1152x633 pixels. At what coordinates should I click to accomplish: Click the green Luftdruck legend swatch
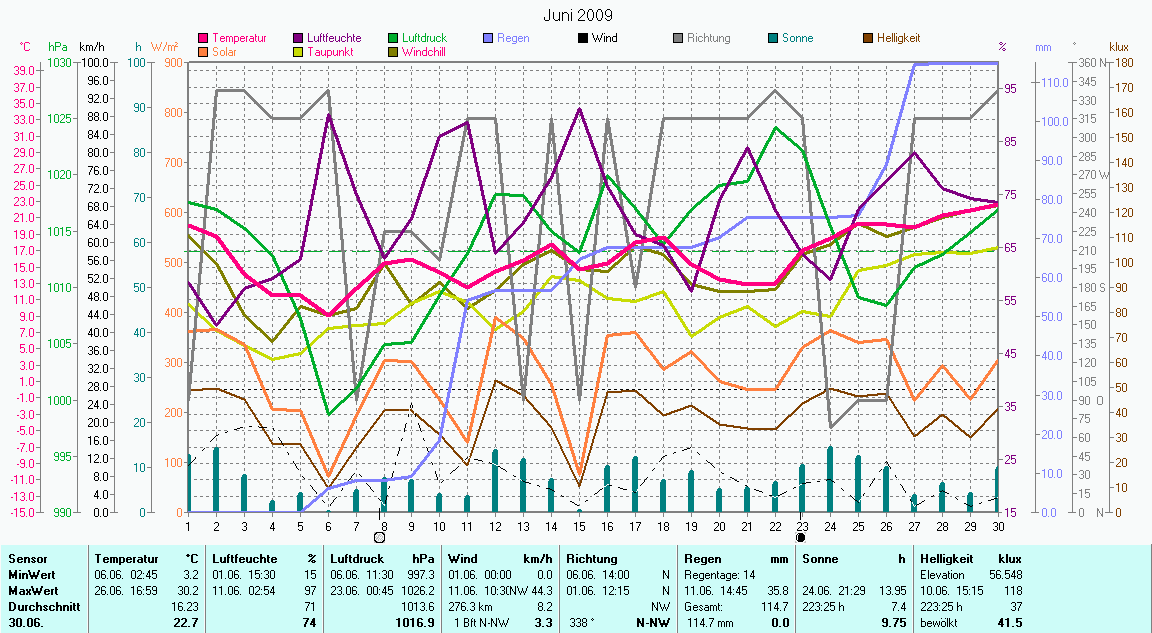pyautogui.click(x=393, y=38)
